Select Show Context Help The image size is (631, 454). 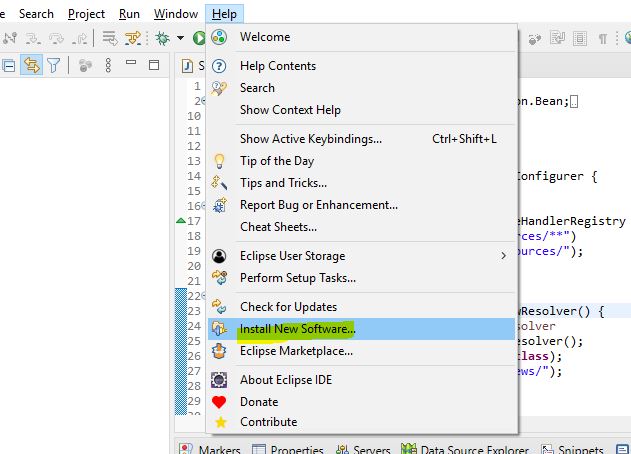tap(361, 110)
